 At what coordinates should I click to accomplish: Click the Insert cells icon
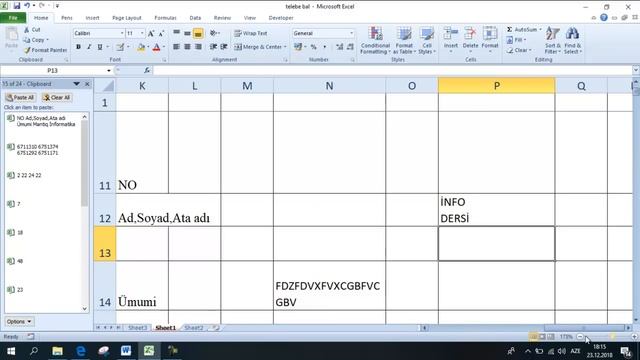451,34
